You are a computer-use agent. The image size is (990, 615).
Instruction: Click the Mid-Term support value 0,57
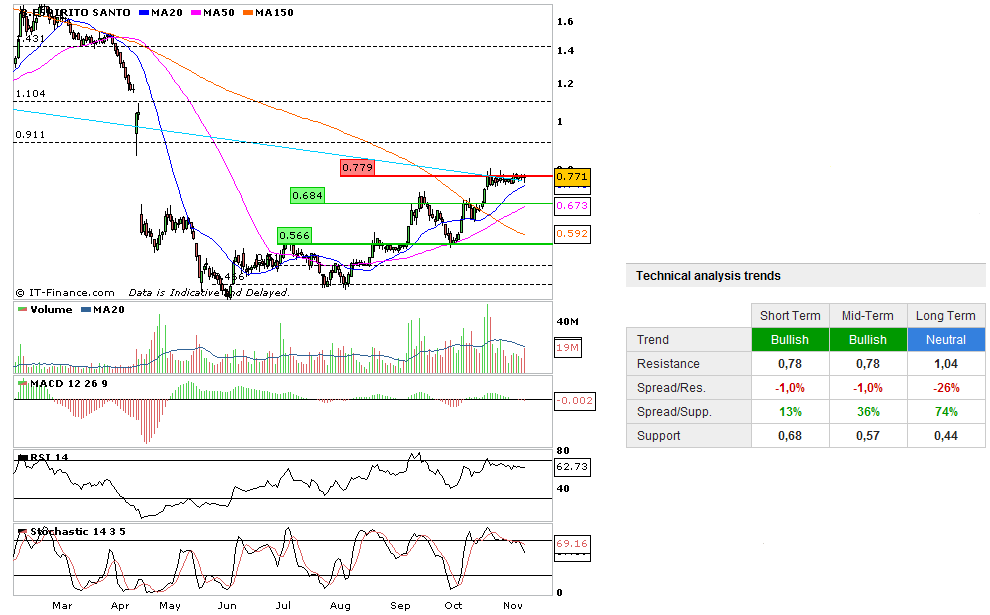click(868, 436)
